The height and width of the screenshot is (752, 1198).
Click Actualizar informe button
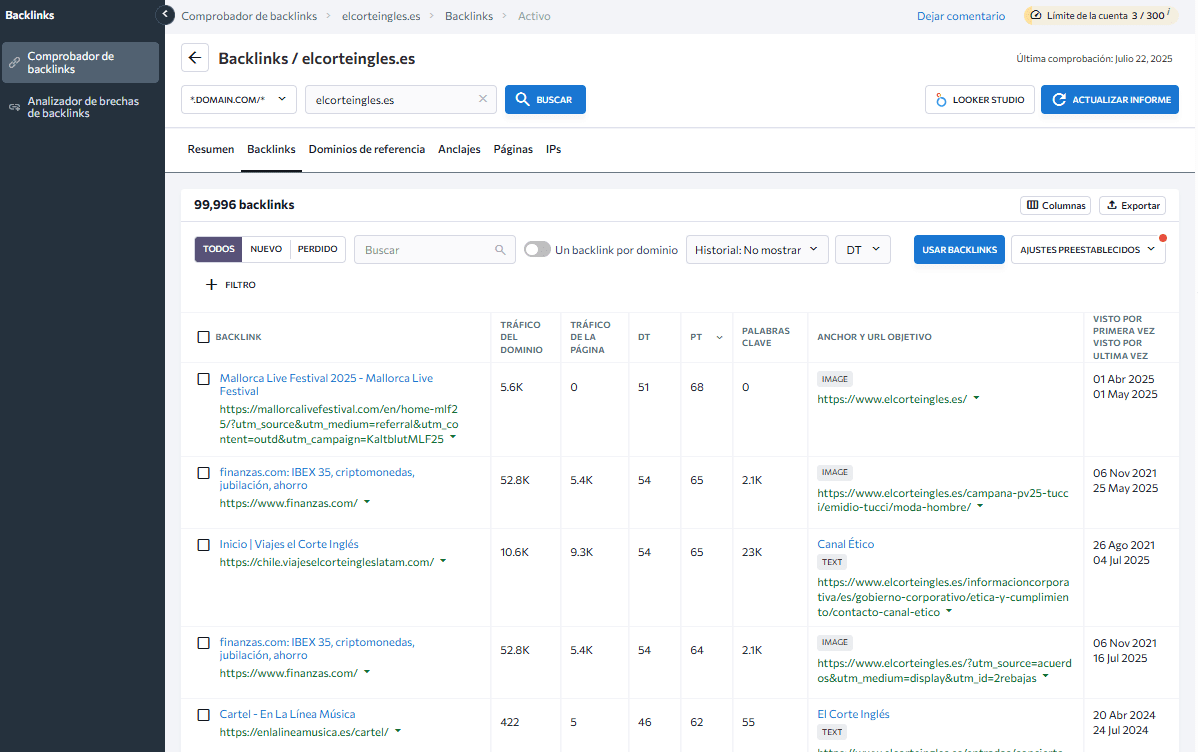pyautogui.click(x=1109, y=99)
